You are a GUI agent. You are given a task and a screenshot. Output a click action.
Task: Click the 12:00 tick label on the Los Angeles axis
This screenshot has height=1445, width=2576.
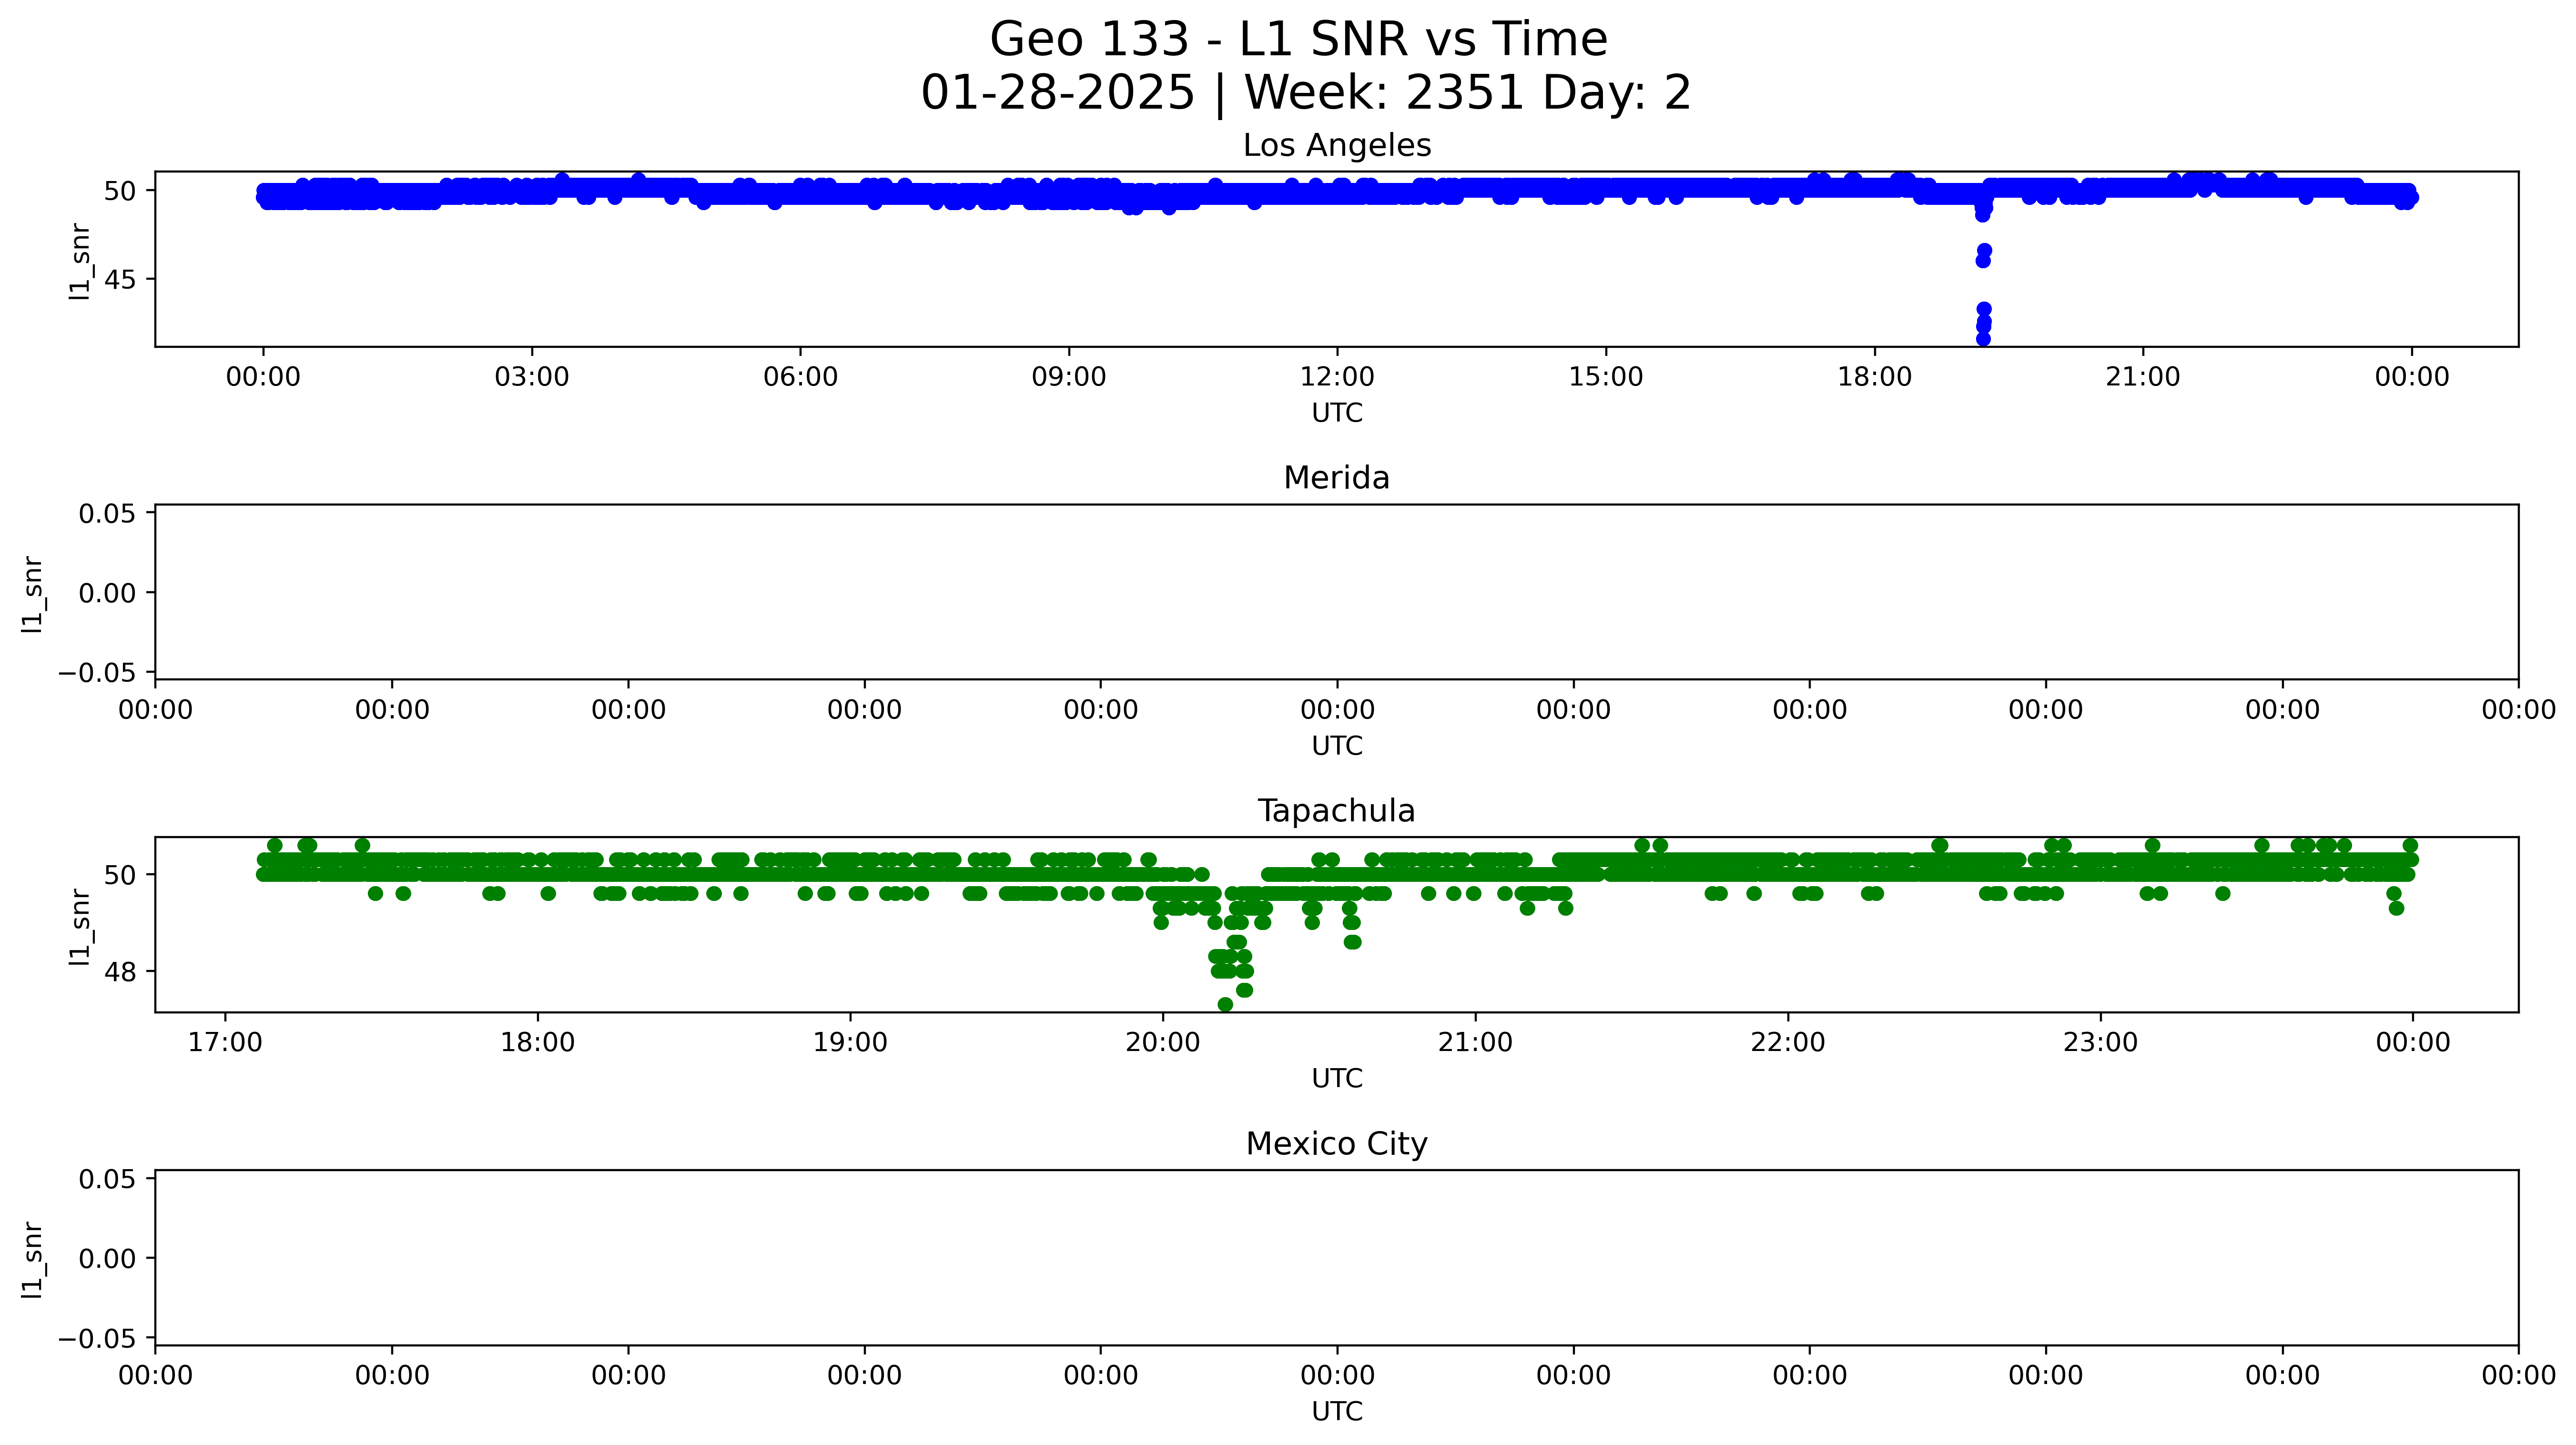tap(1336, 377)
